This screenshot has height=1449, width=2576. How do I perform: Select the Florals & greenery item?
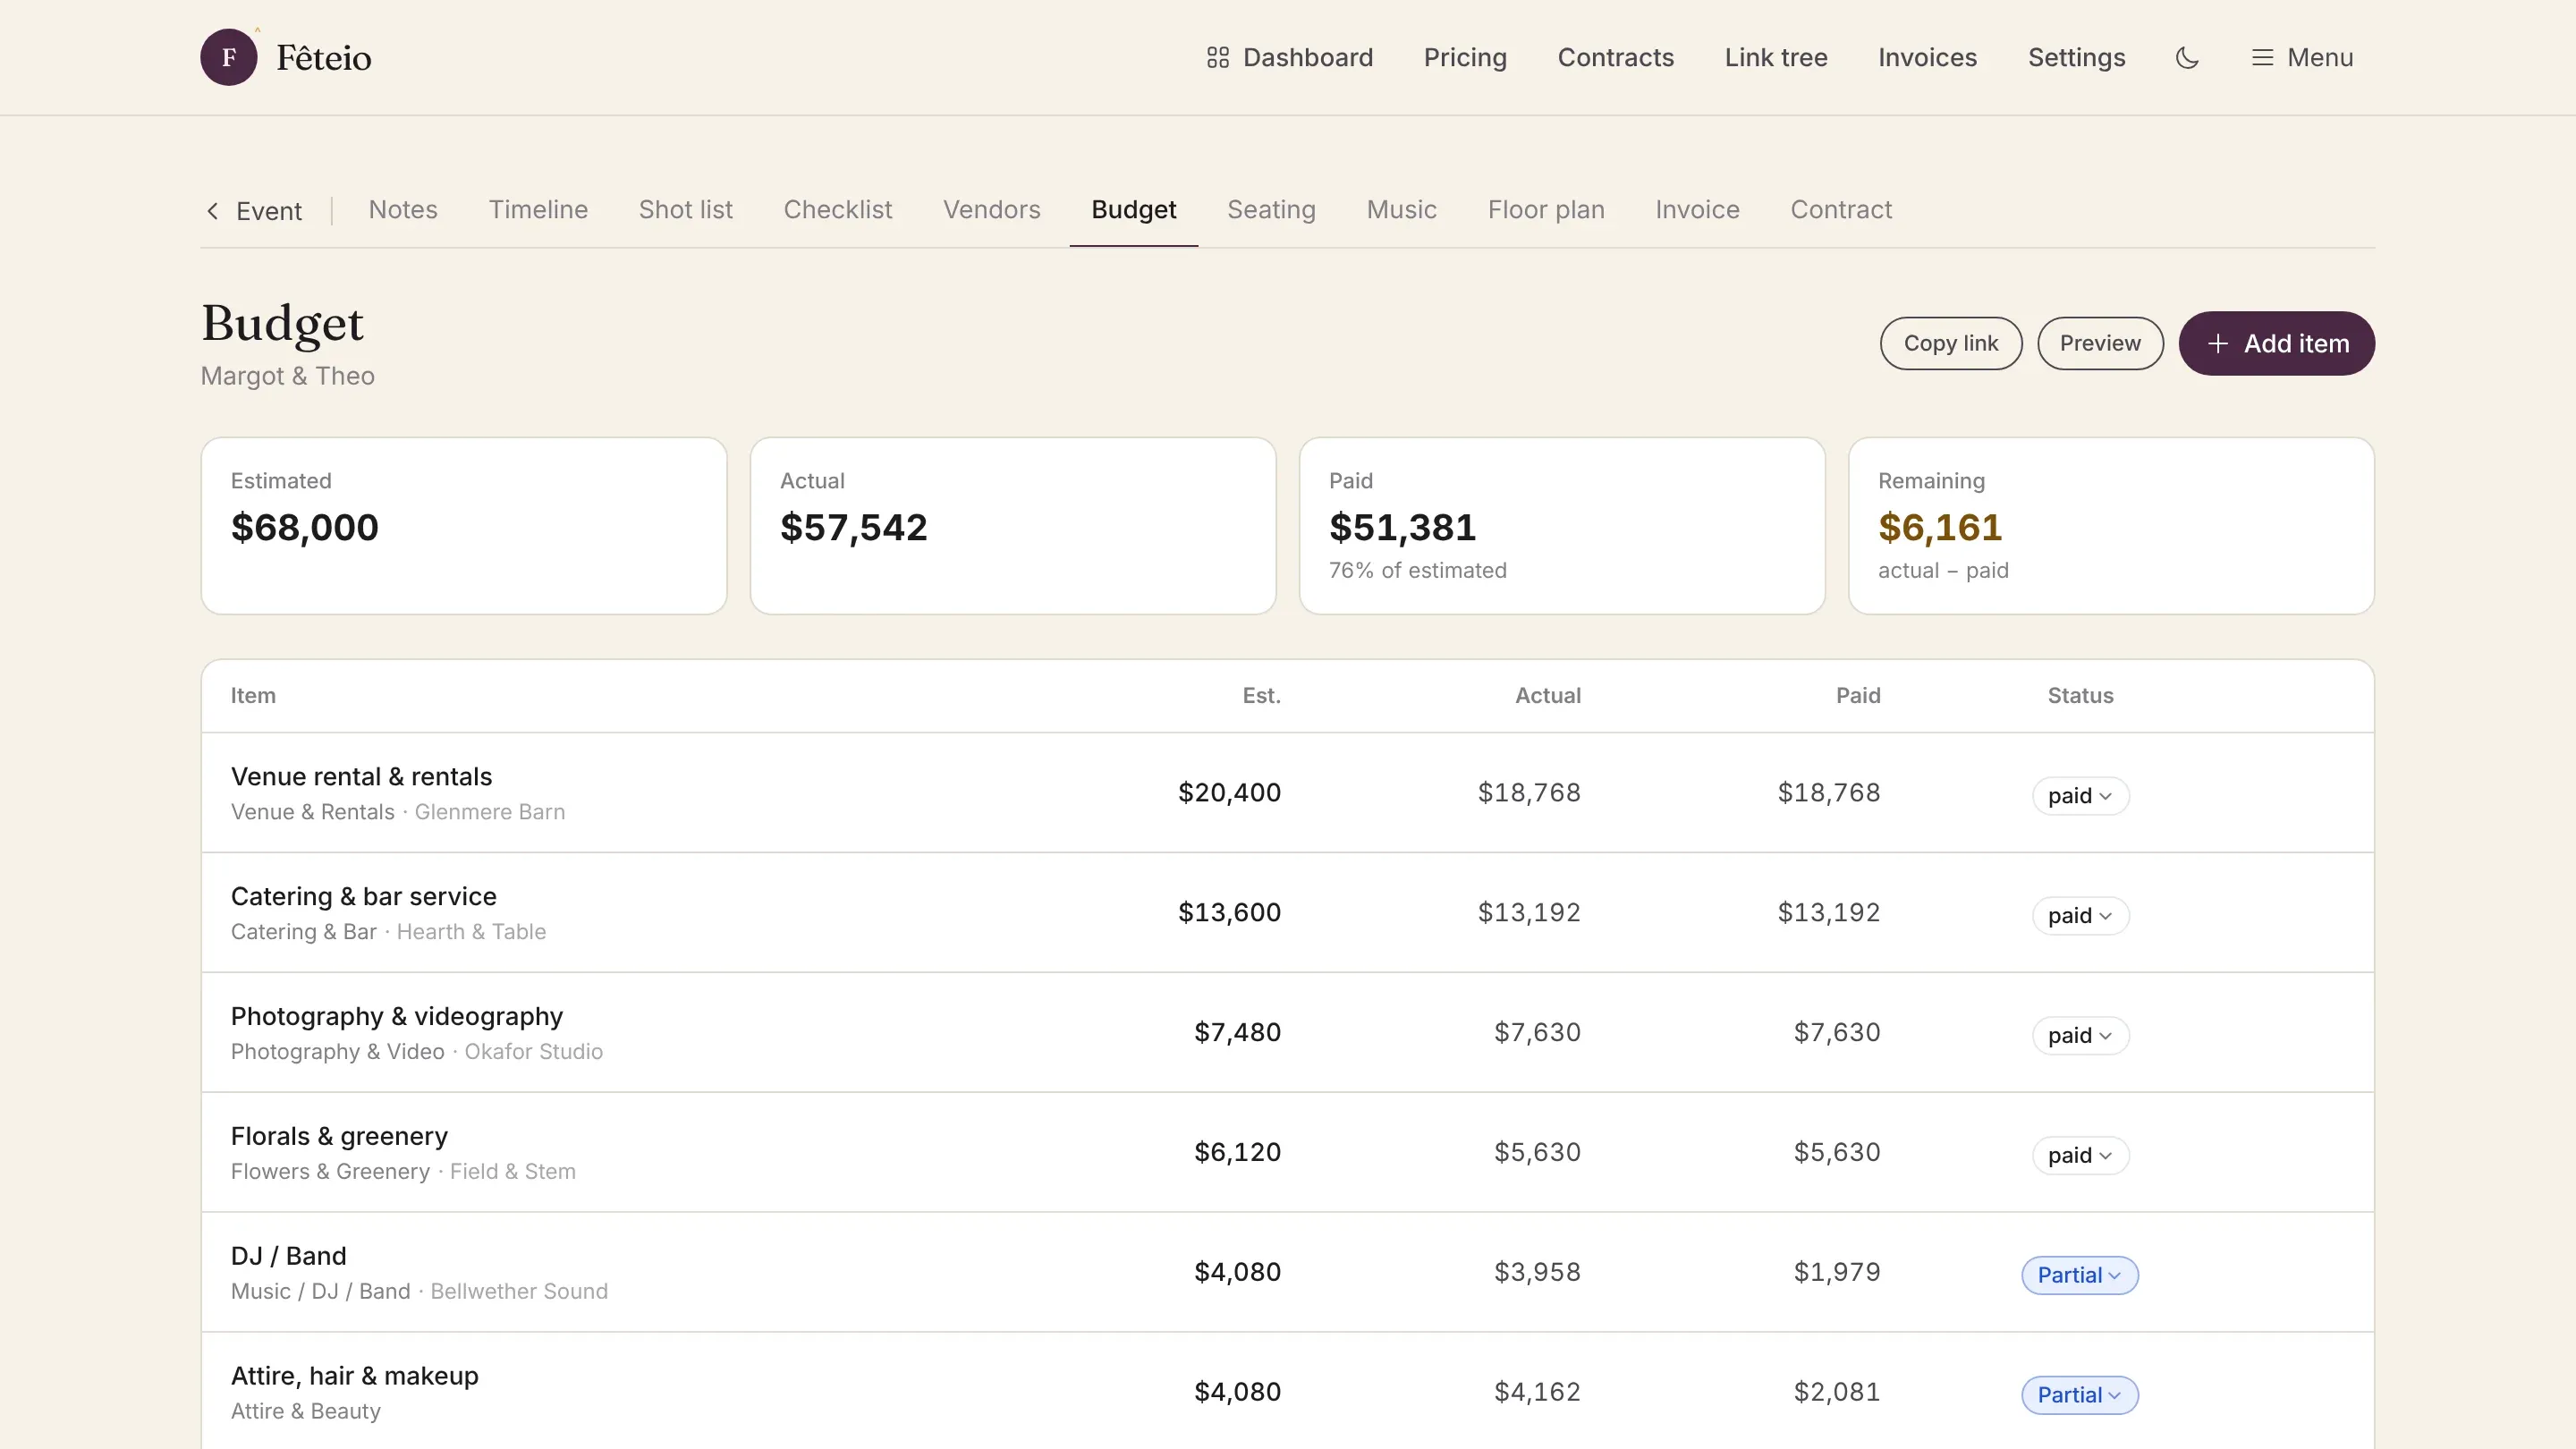[x=339, y=1137]
